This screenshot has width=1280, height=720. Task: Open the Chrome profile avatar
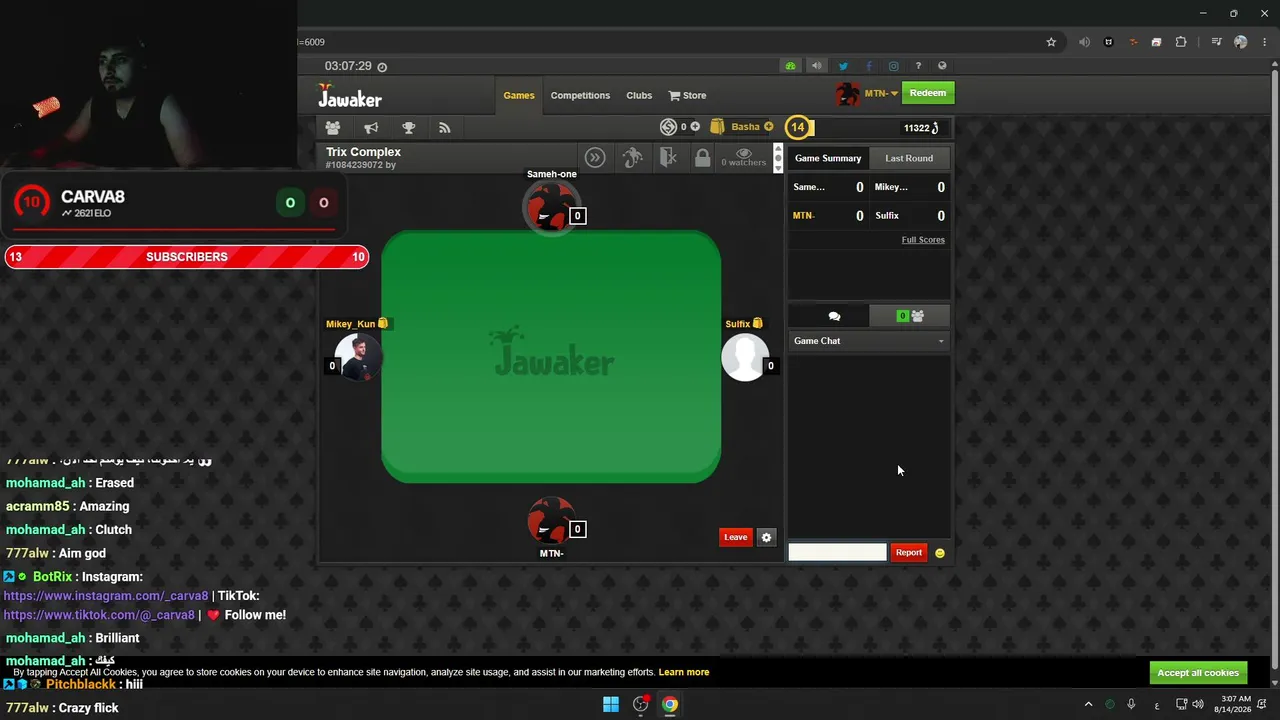1241,42
